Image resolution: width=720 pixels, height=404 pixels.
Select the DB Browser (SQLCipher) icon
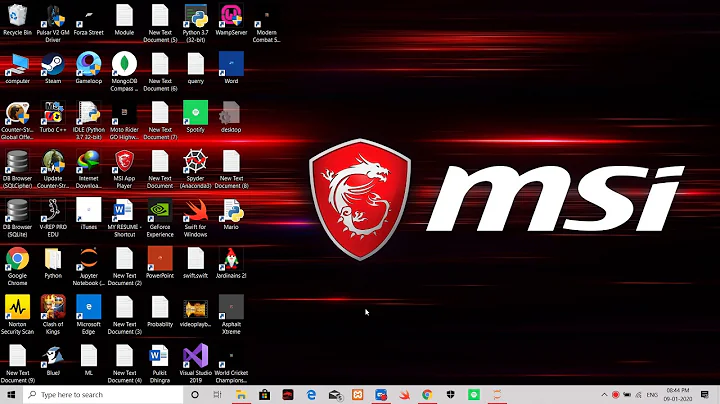(17, 169)
